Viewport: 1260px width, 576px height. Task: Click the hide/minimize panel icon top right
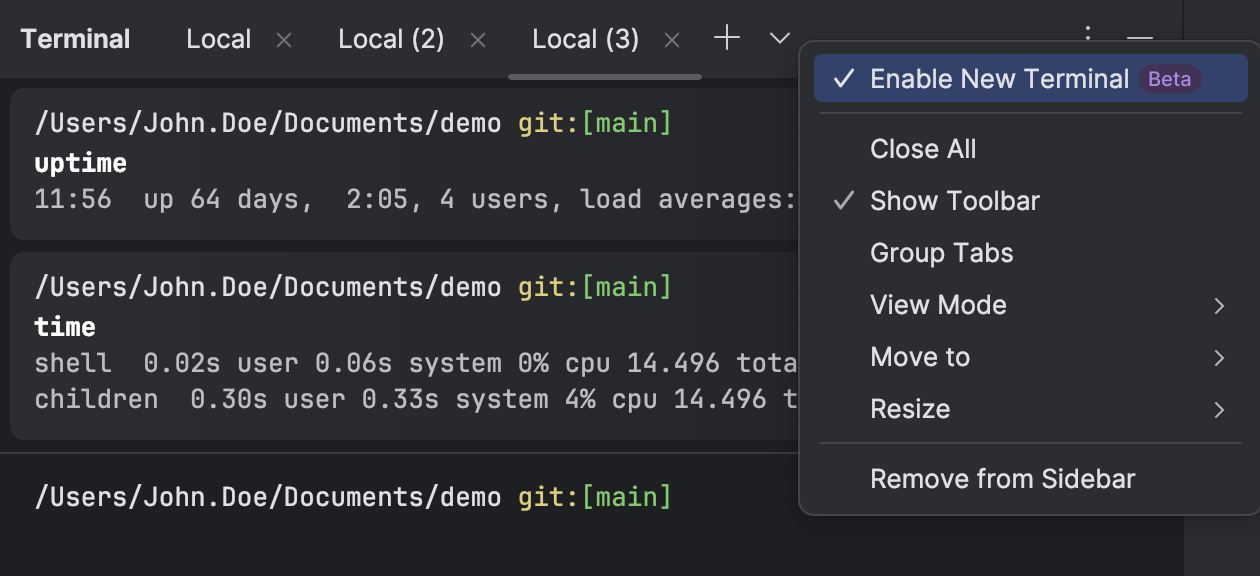(x=1138, y=40)
